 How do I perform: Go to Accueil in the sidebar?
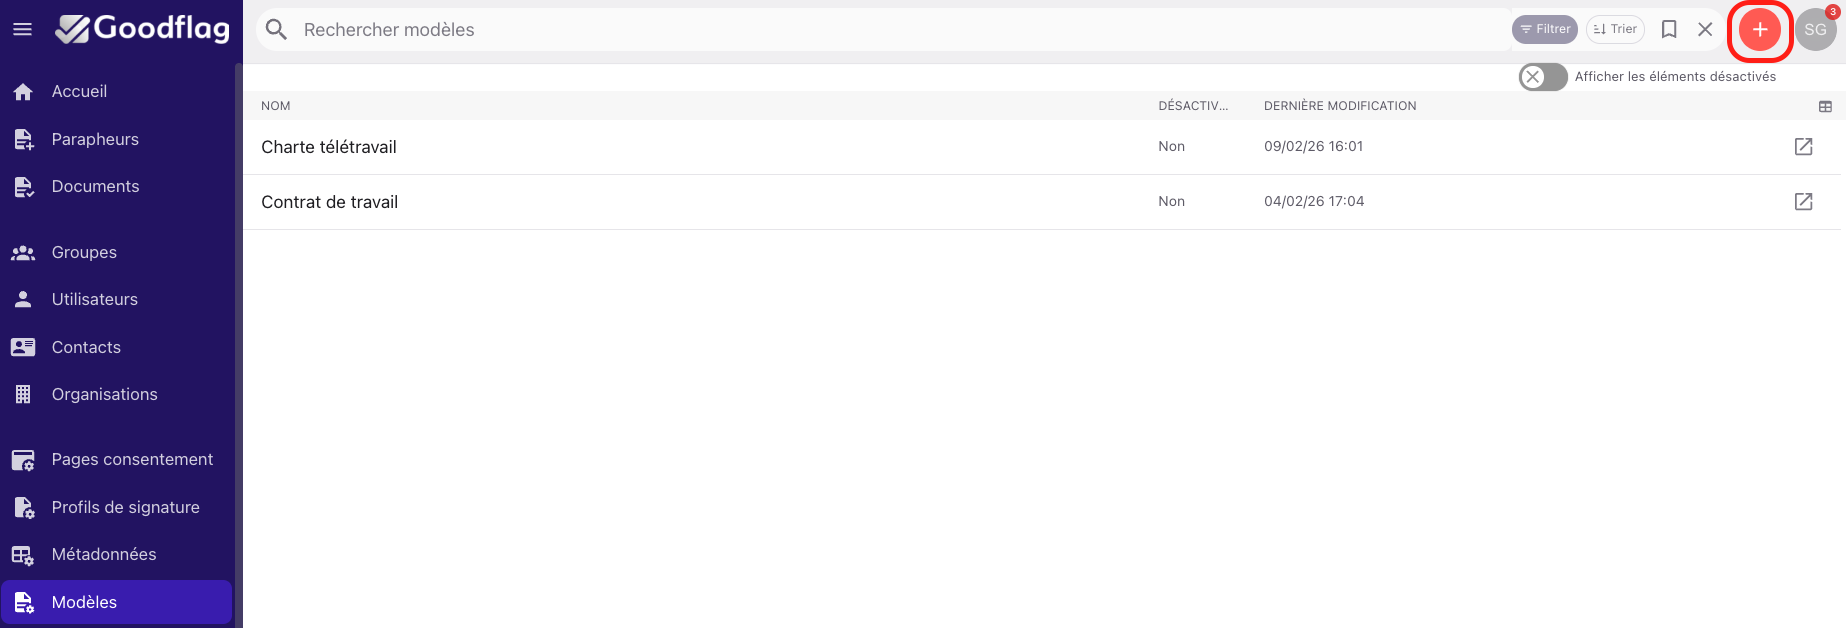pos(79,92)
